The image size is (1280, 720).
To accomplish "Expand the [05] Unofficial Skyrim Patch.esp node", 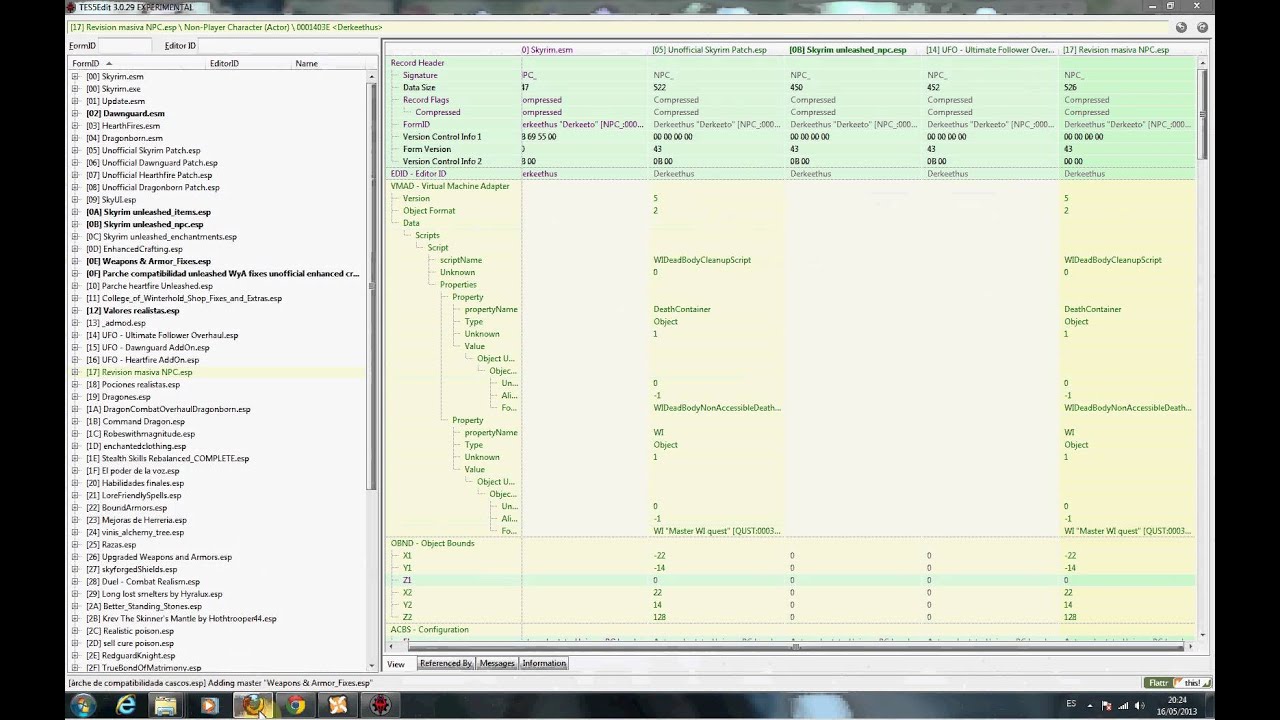I will point(75,150).
